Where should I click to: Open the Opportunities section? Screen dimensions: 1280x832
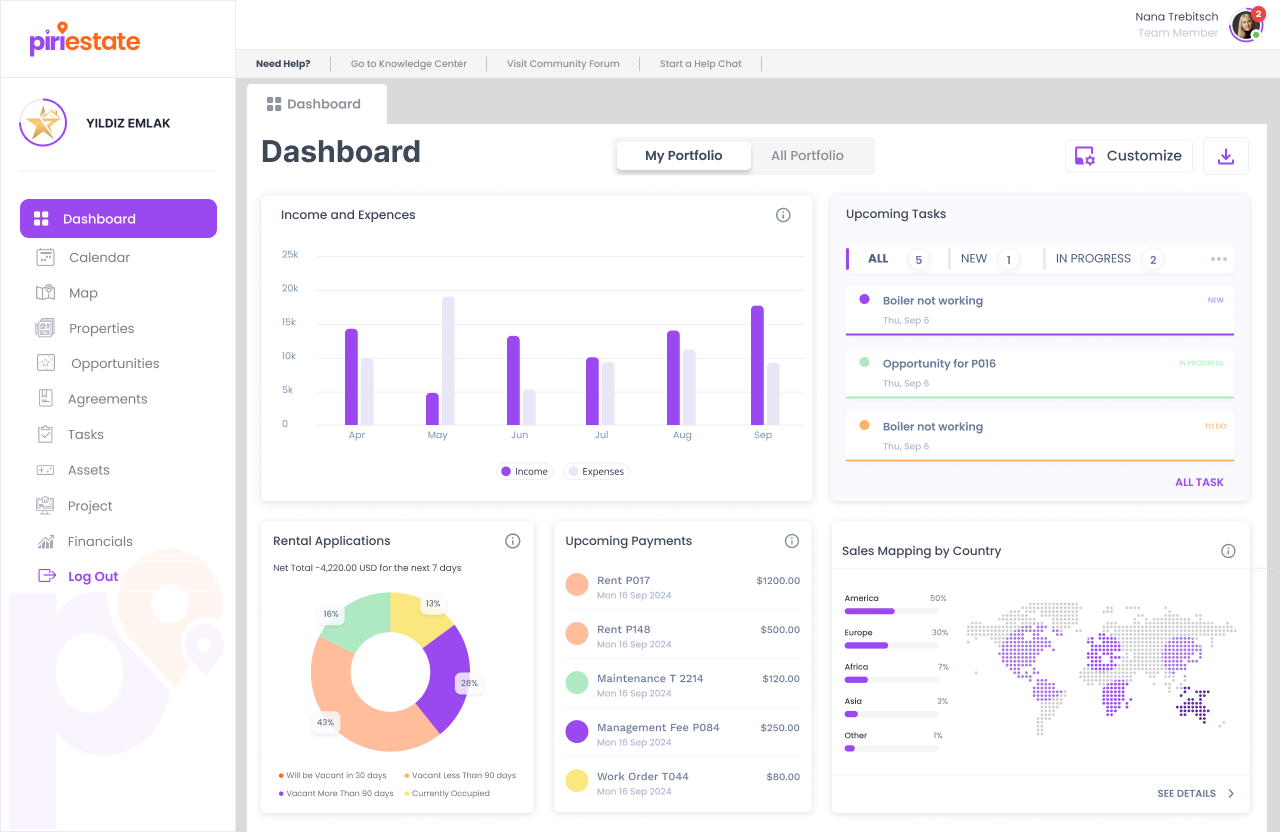tap(115, 363)
